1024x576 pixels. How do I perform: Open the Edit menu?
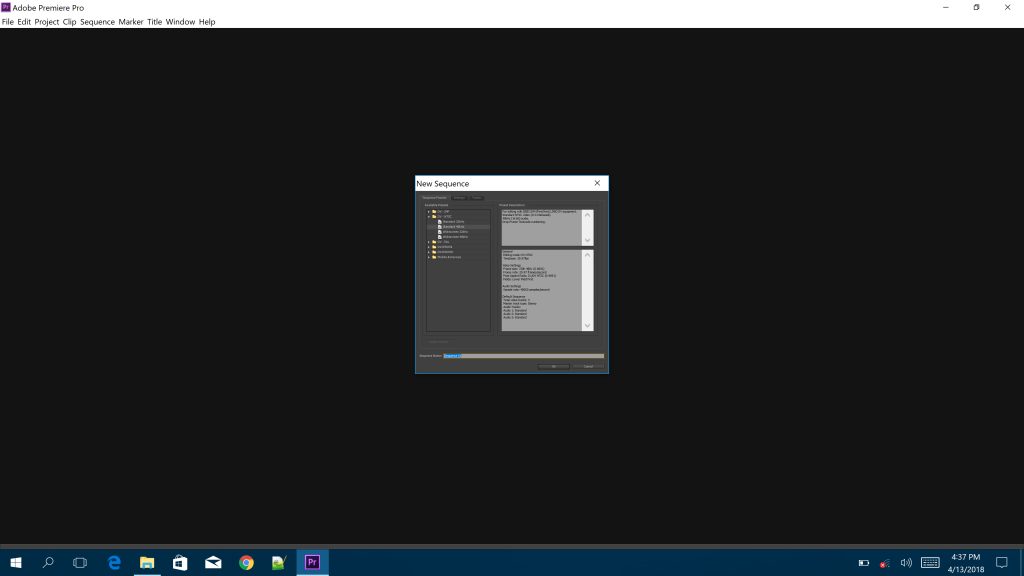pyautogui.click(x=24, y=22)
